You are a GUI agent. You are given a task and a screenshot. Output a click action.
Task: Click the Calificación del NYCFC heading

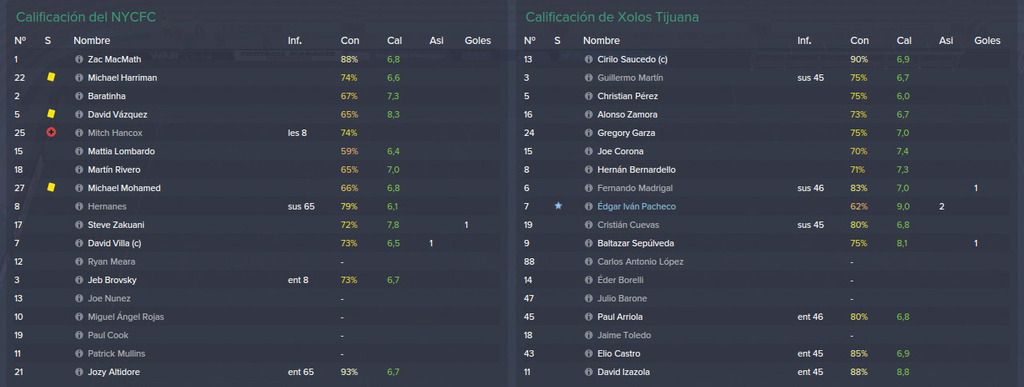point(86,17)
